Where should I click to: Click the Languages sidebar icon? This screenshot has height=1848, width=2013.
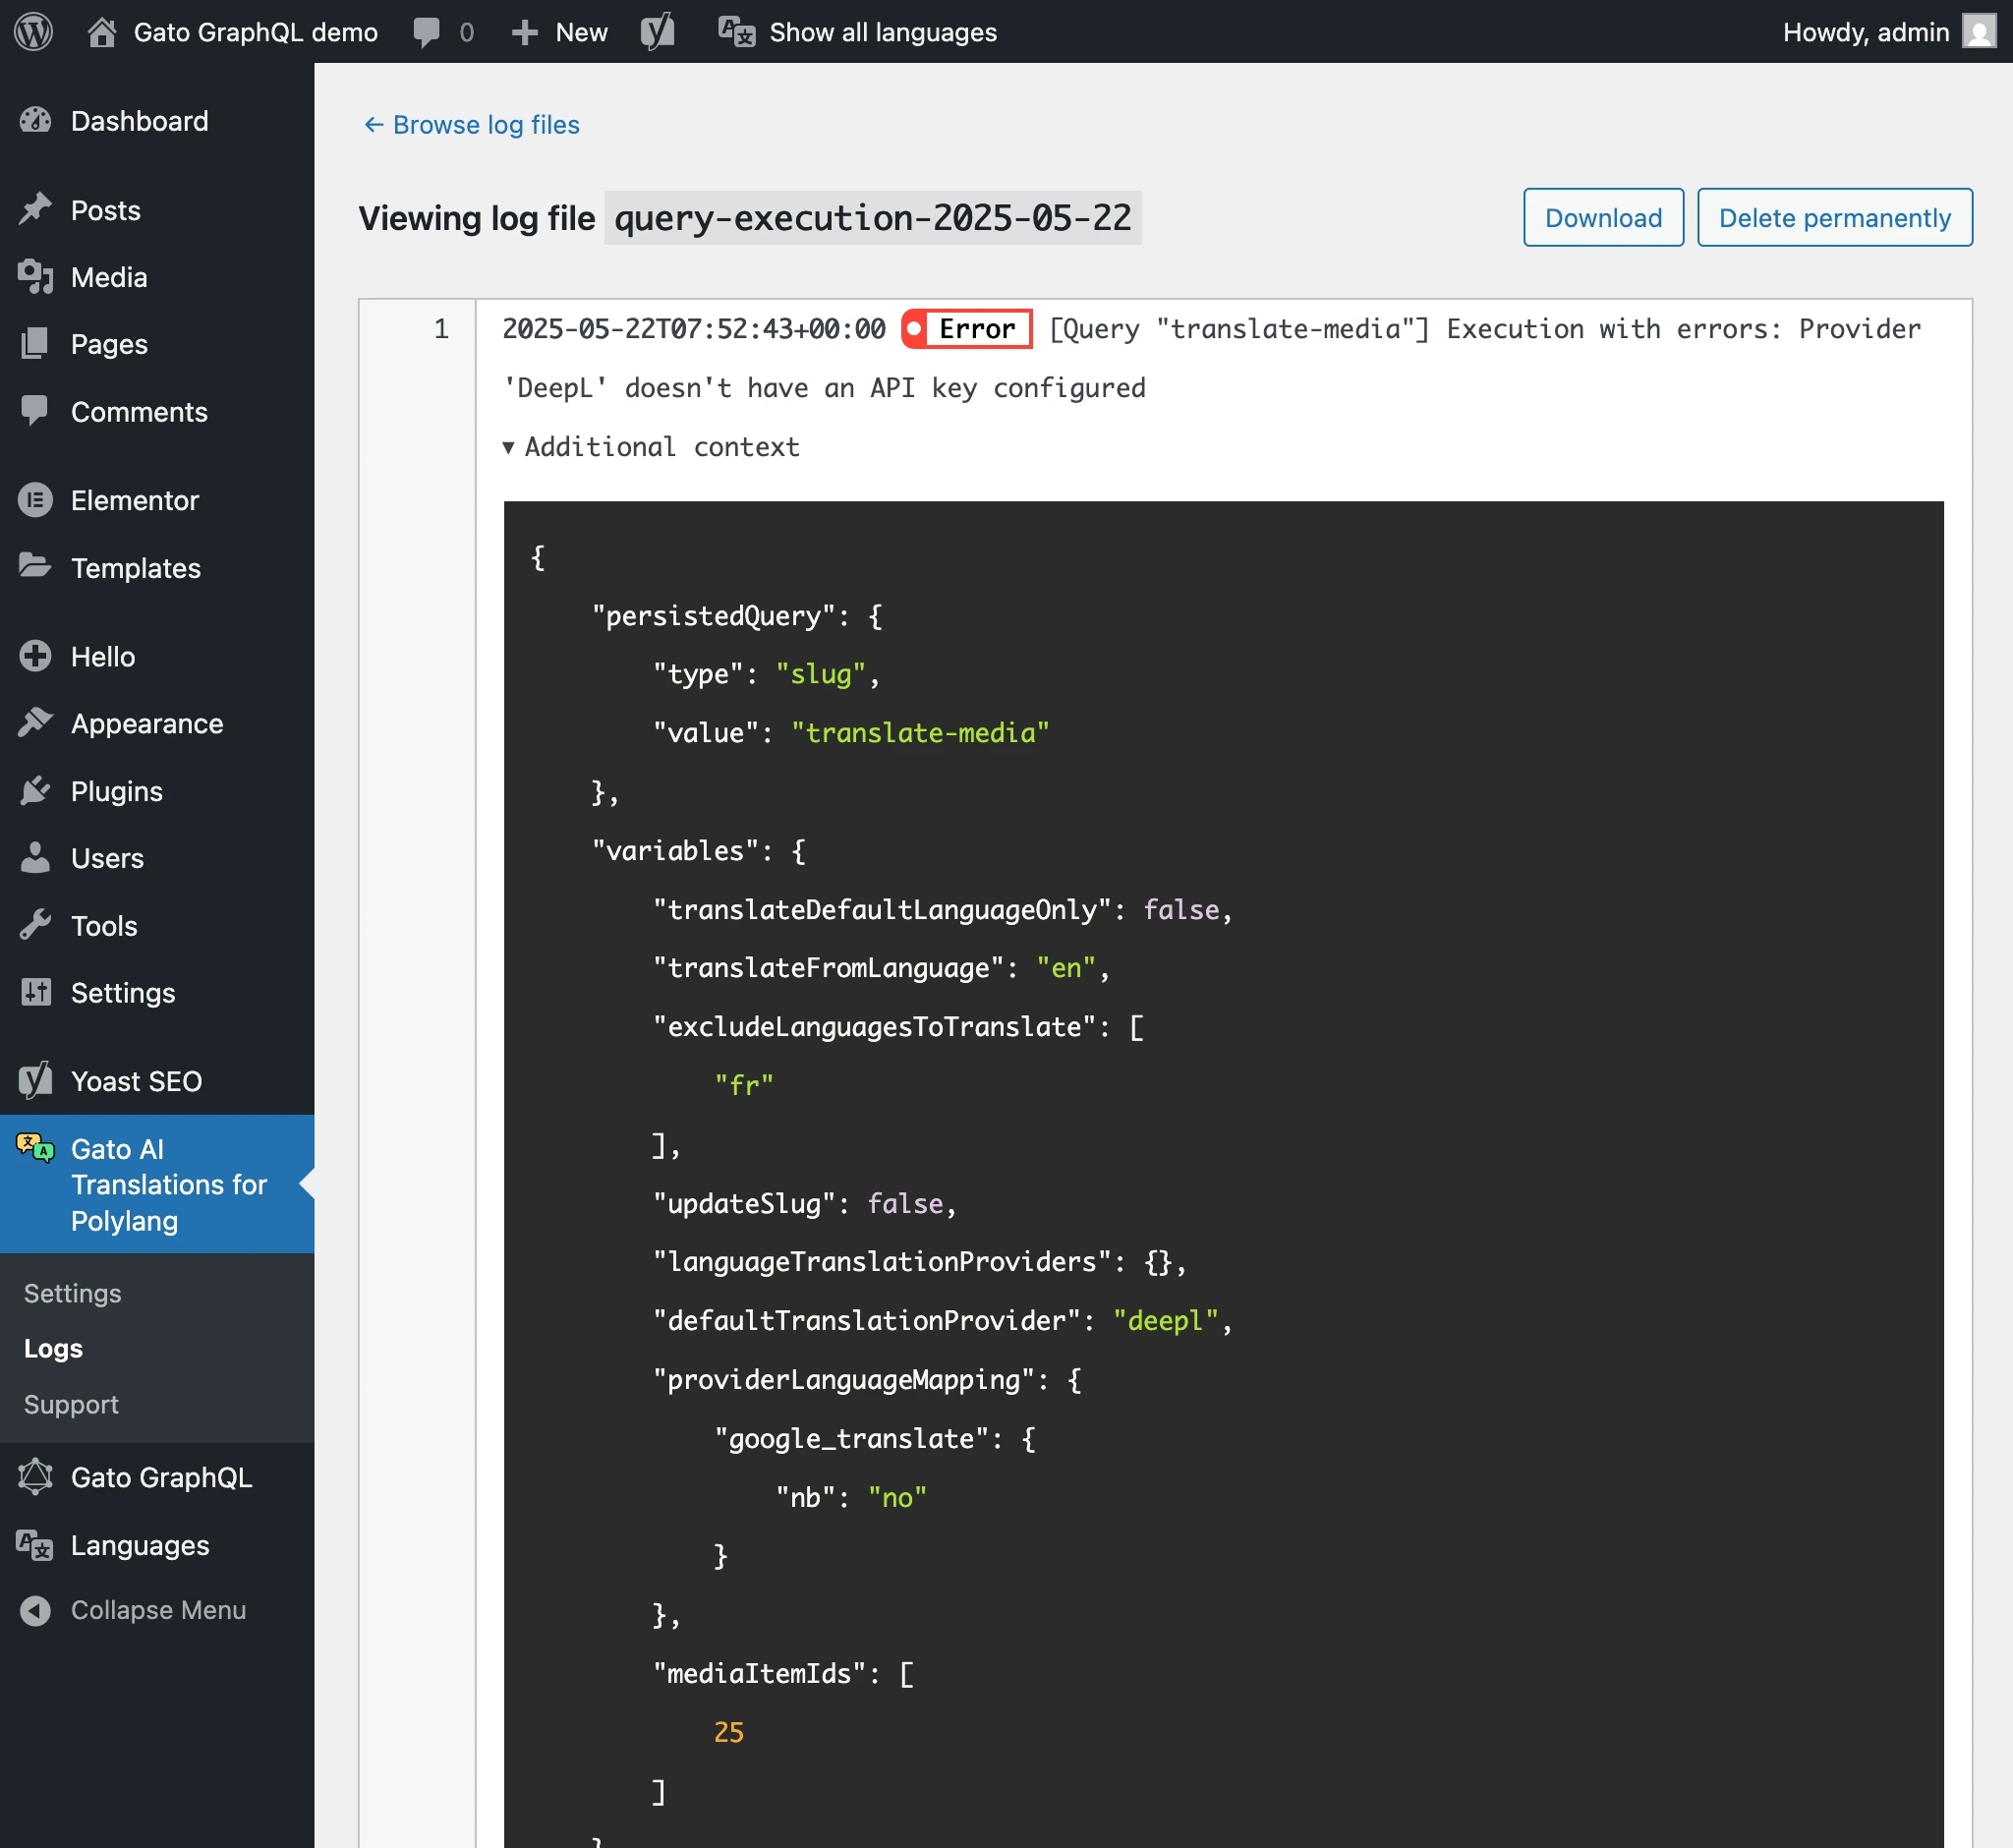point(35,1545)
